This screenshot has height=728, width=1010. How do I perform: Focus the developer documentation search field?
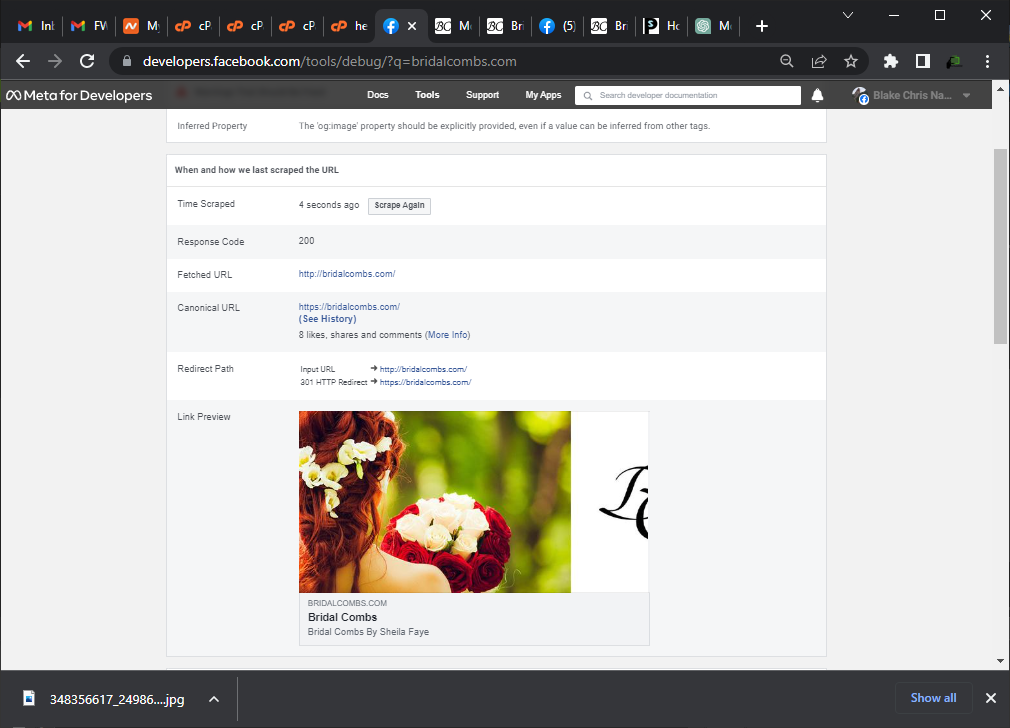click(x=688, y=95)
